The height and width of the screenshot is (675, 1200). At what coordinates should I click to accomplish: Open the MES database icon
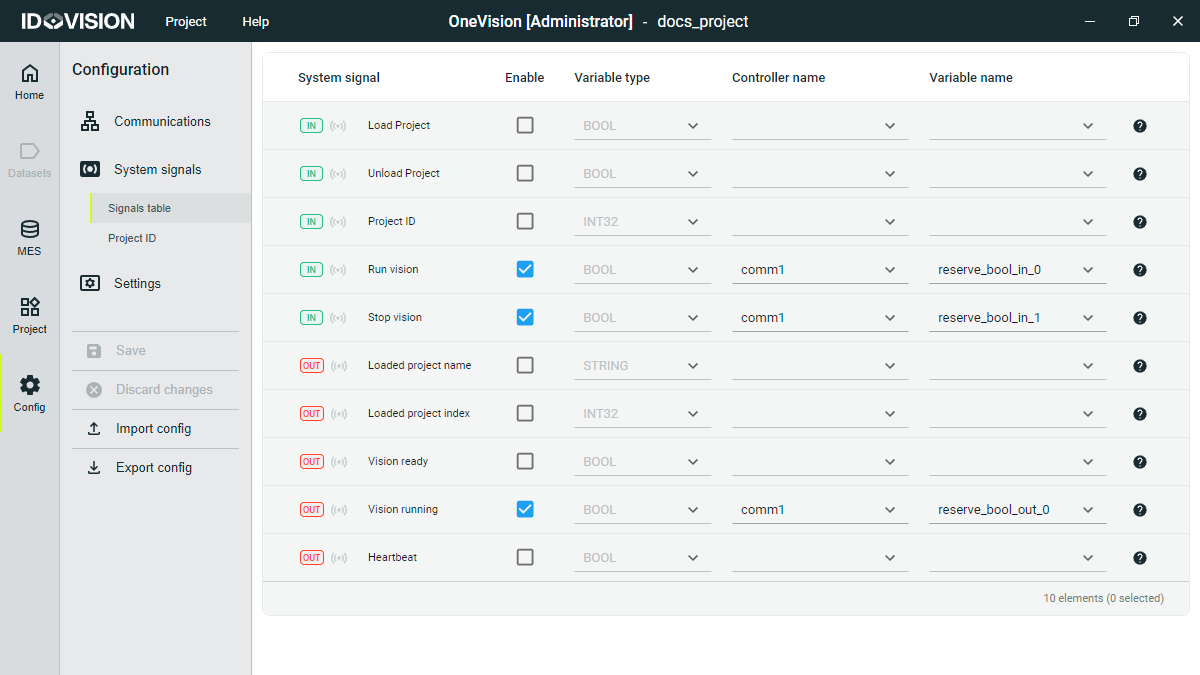pos(30,230)
